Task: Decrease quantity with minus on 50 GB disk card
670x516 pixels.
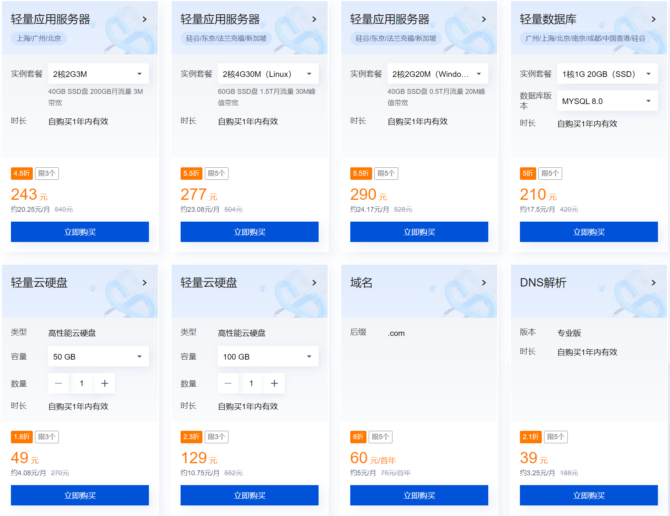Action: click(59, 383)
